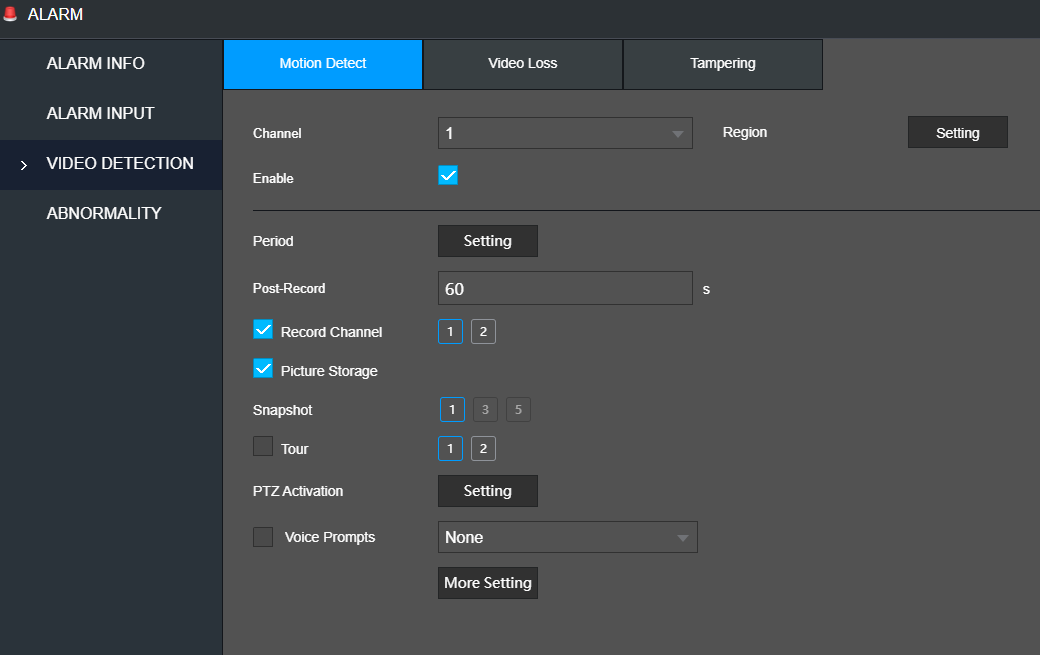
Task: Select VIDEO DETECTION in the sidebar
Action: tap(111, 164)
